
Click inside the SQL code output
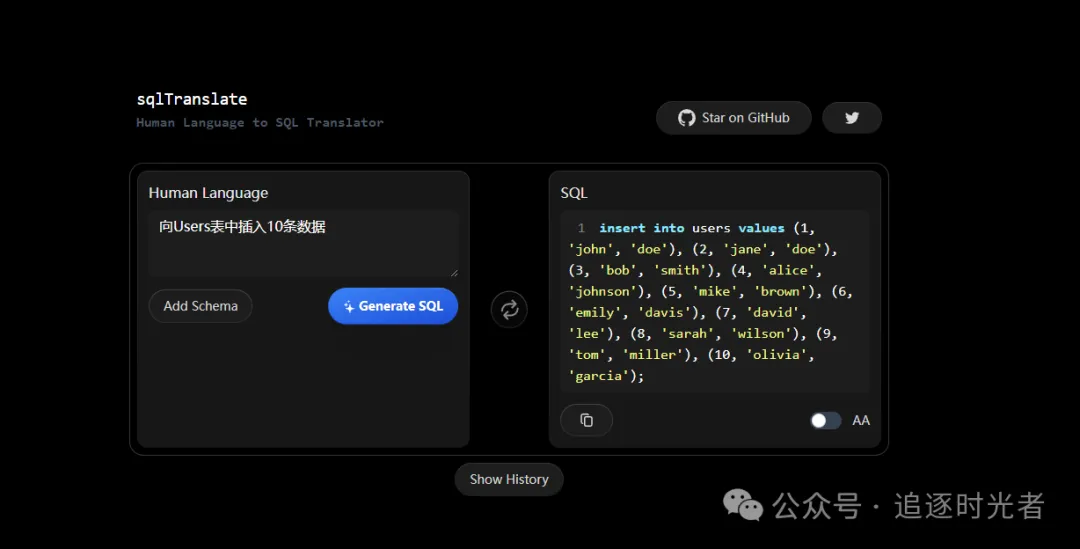[714, 302]
